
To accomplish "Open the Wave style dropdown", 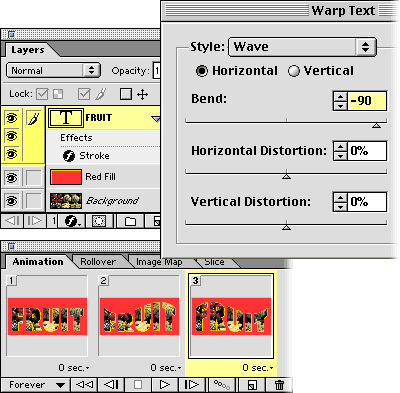I will pos(302,47).
